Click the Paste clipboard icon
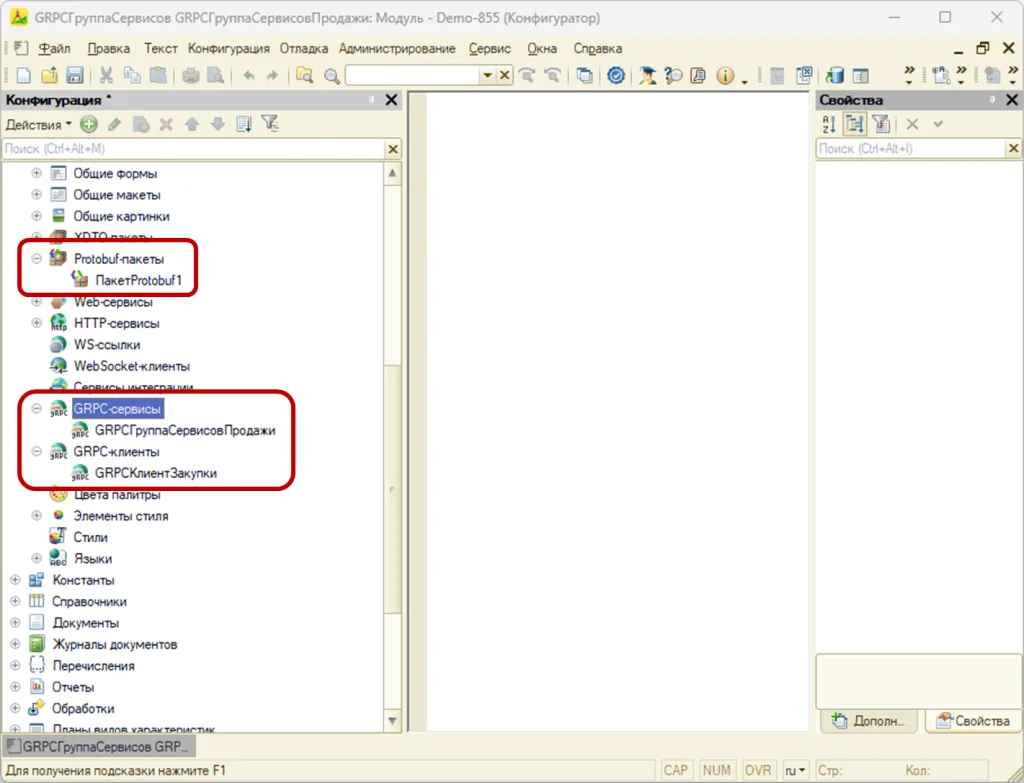The image size is (1024, 783). click(157, 76)
